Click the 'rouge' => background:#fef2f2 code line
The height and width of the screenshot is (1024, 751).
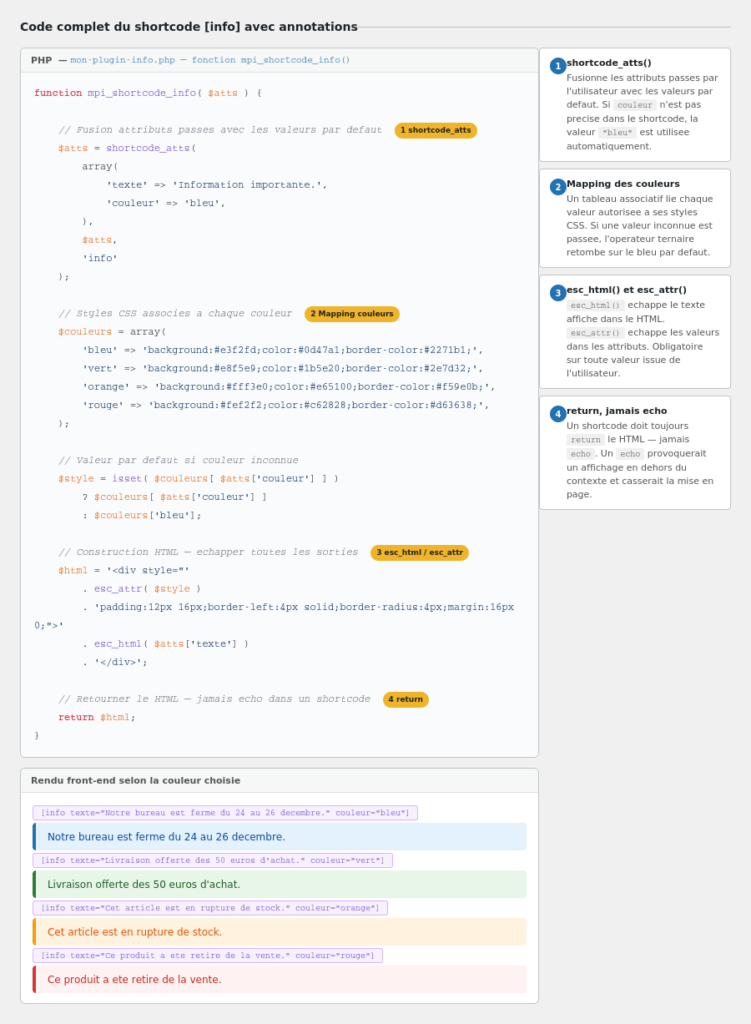(285, 405)
